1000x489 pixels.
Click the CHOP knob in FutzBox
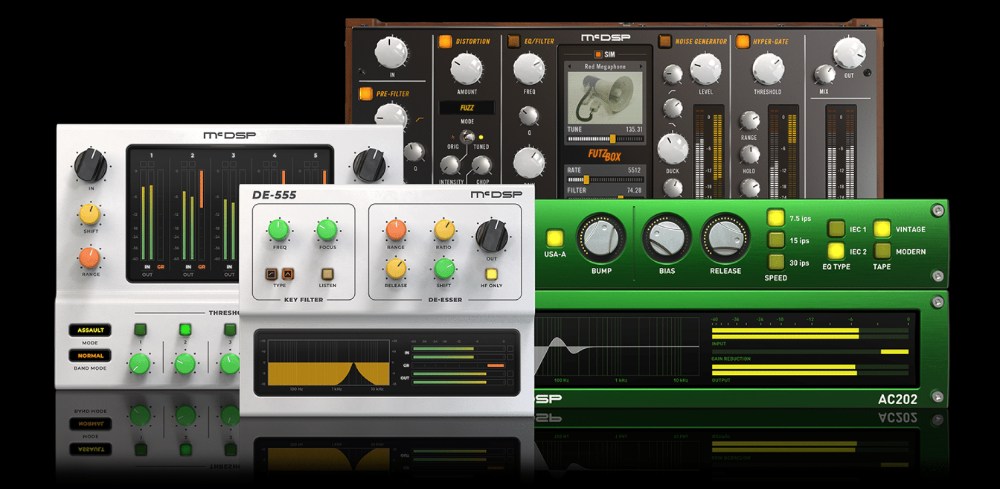(x=482, y=165)
